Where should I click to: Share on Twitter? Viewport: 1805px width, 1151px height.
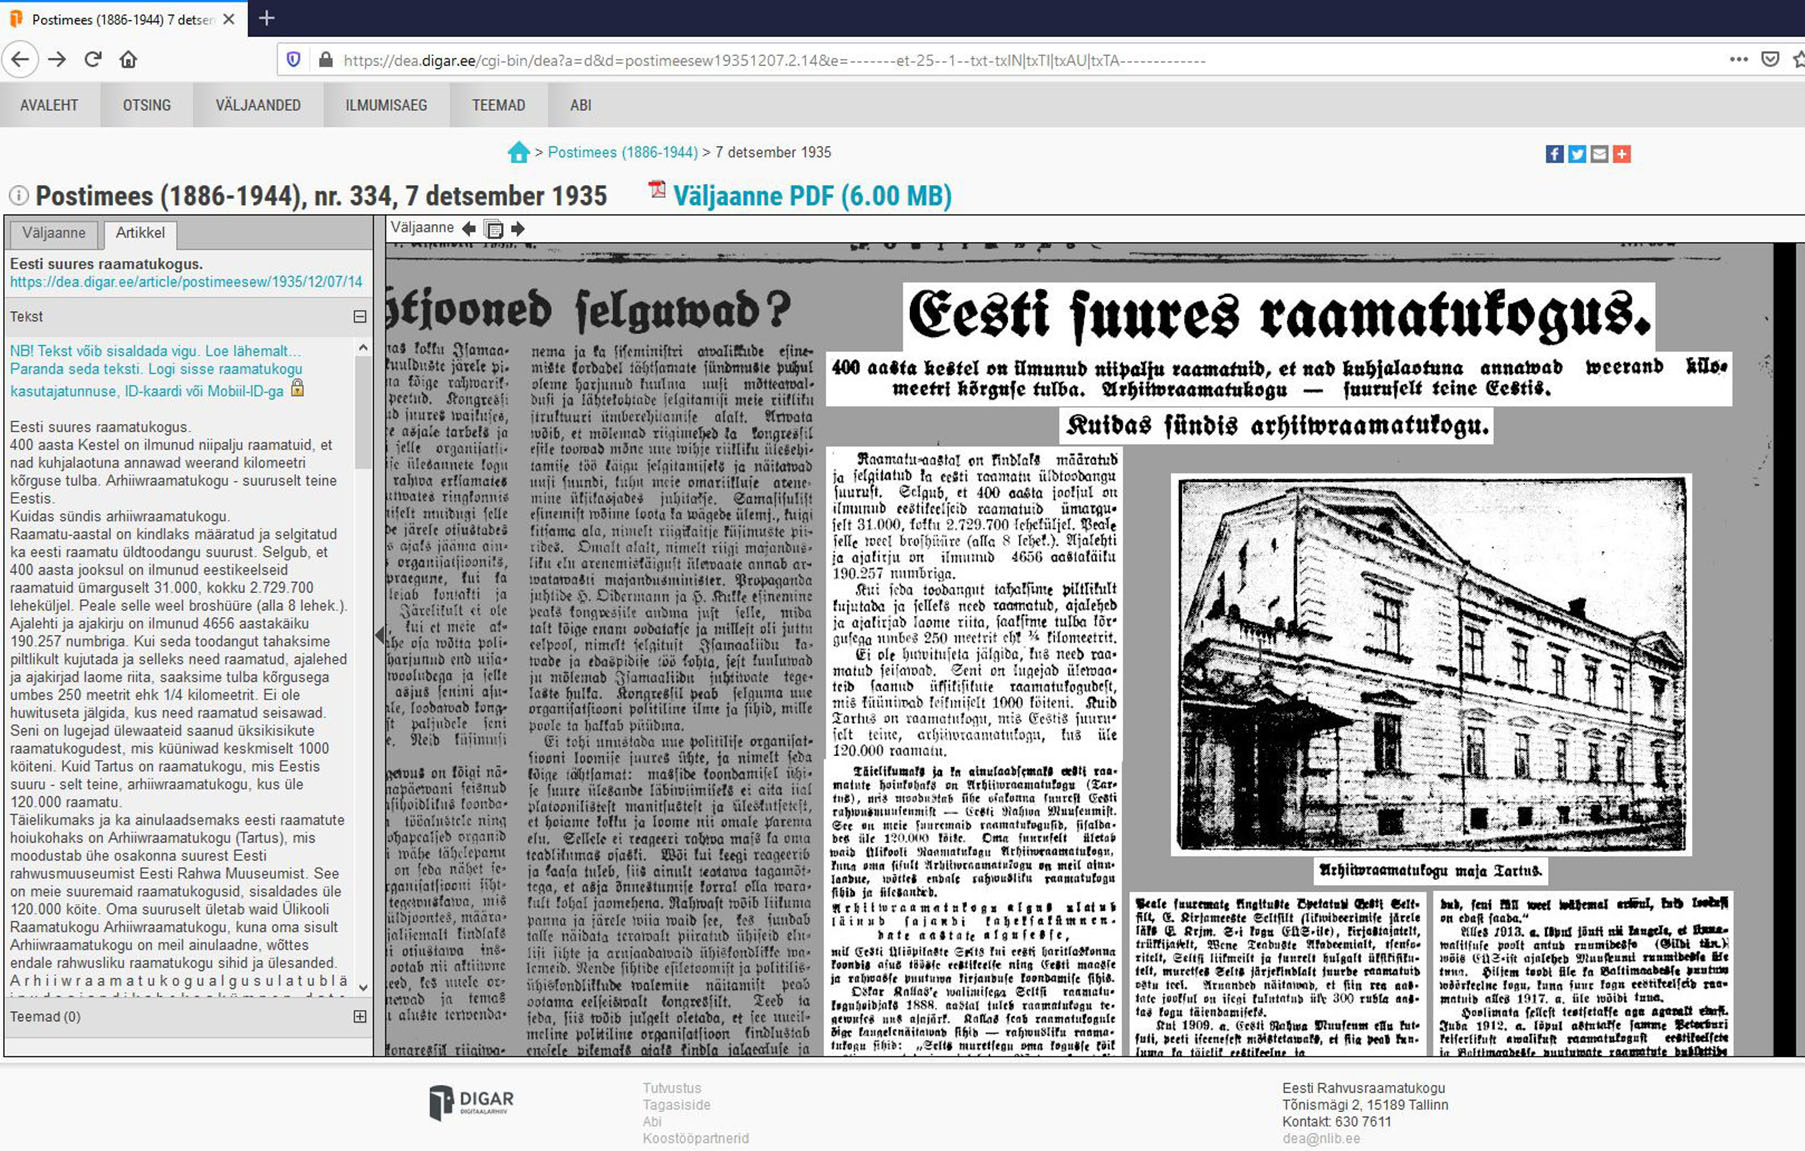[x=1577, y=154]
